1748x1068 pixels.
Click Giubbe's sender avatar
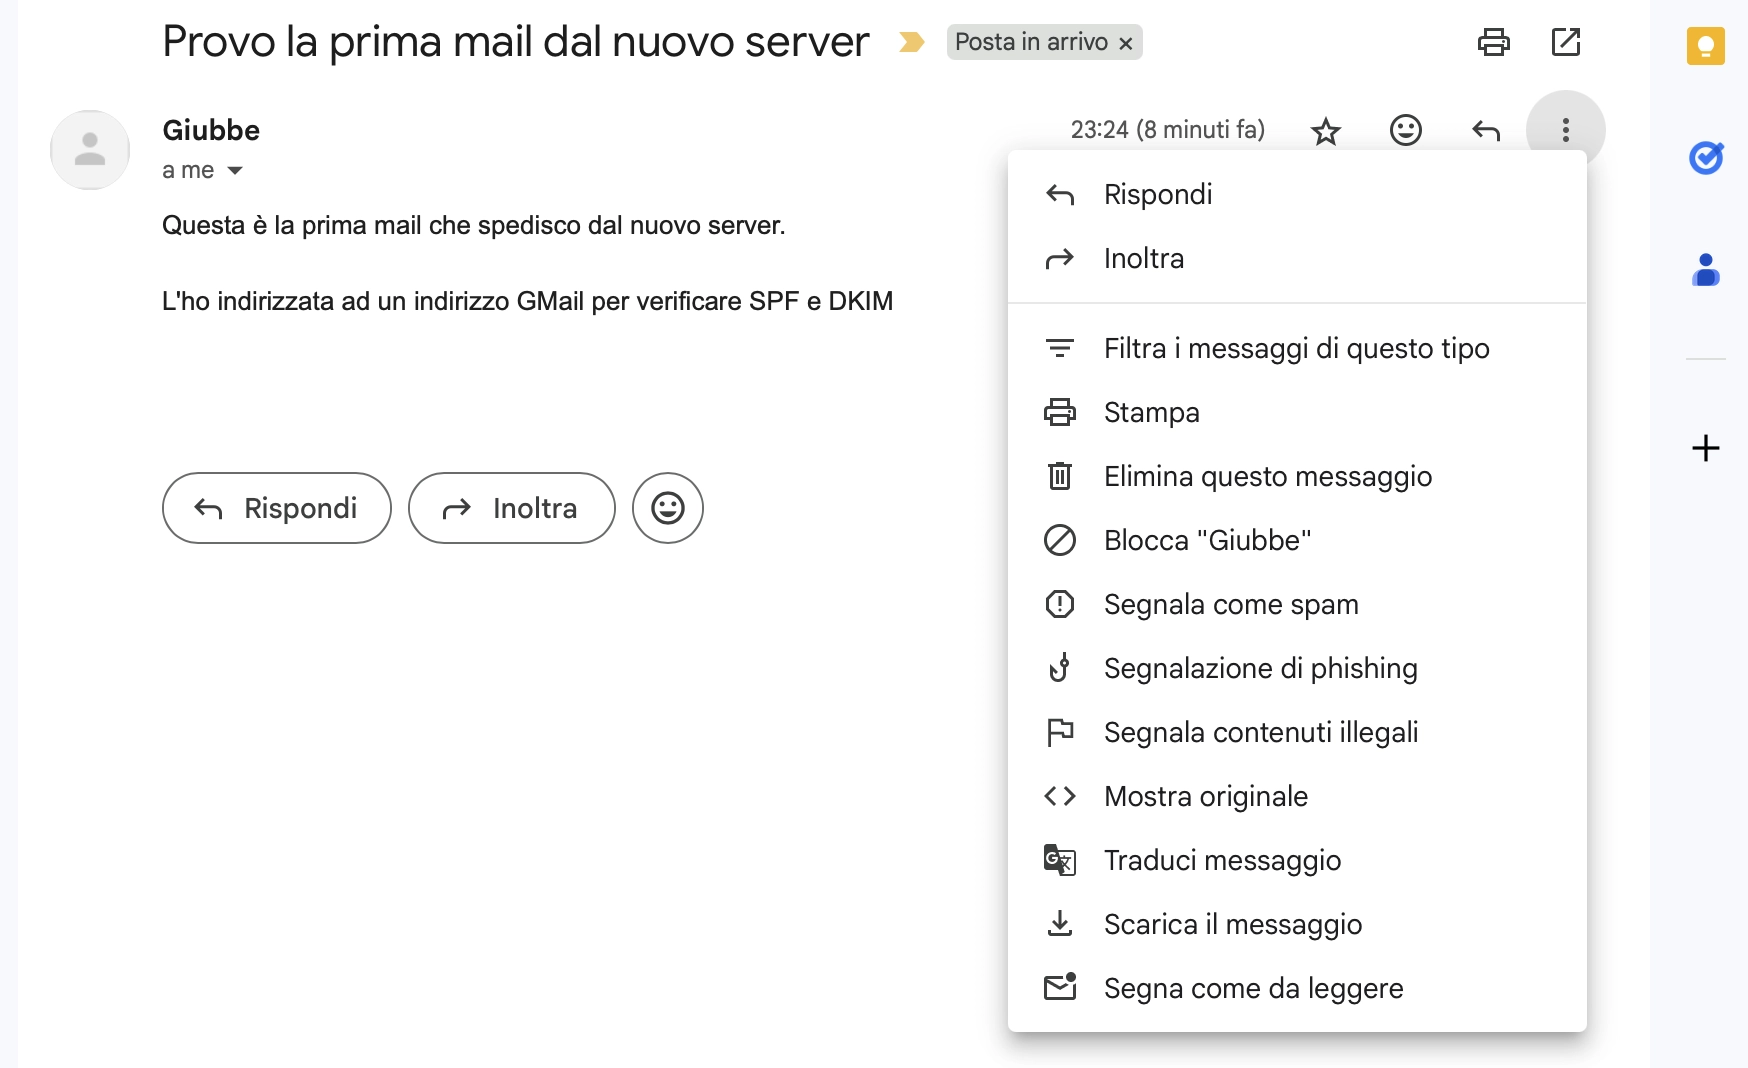[90, 150]
